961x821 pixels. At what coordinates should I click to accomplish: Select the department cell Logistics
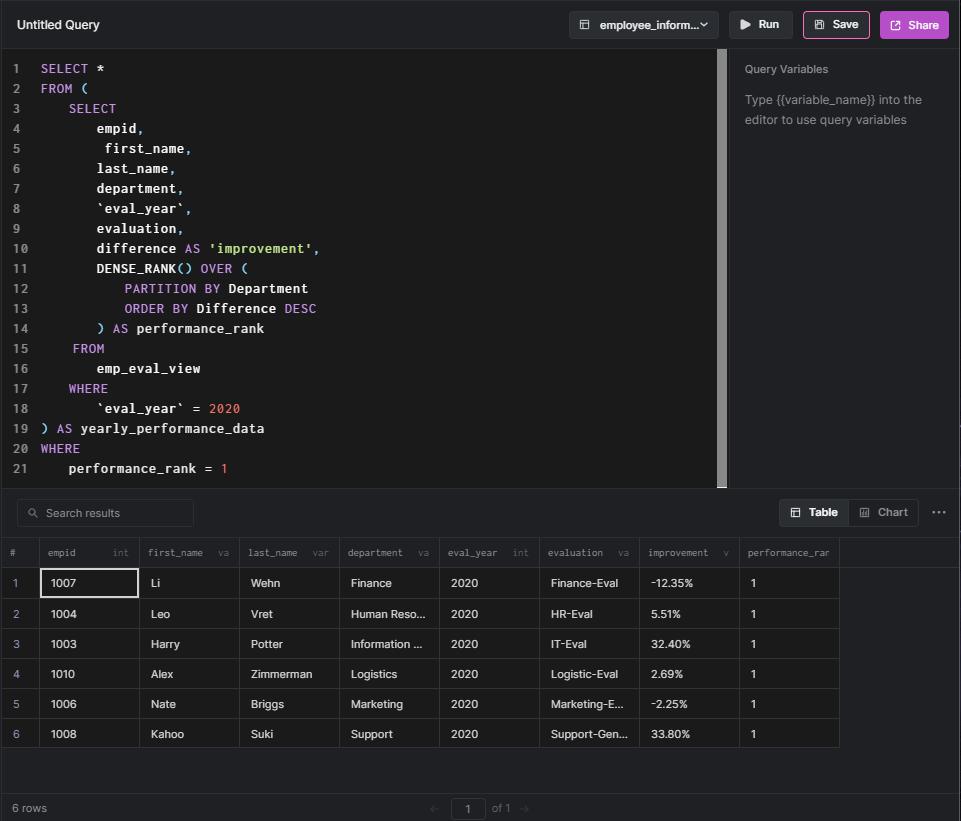(x=389, y=674)
